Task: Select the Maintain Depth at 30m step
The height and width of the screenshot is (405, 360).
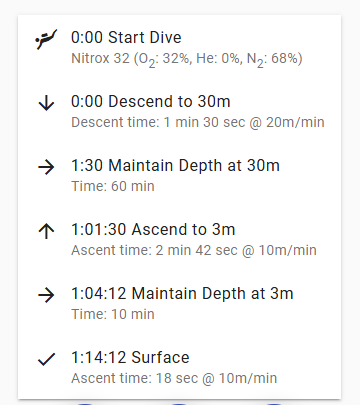Action: (x=179, y=175)
